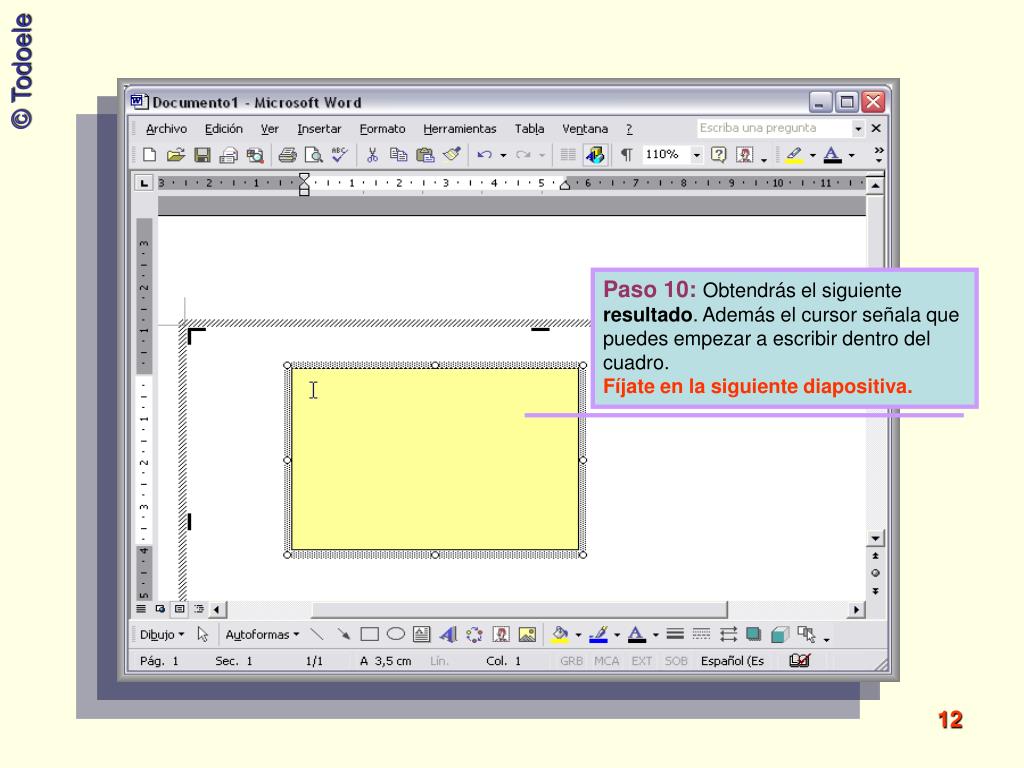Toggle SOB overtype mode indicator
1024x768 pixels.
tap(676, 661)
